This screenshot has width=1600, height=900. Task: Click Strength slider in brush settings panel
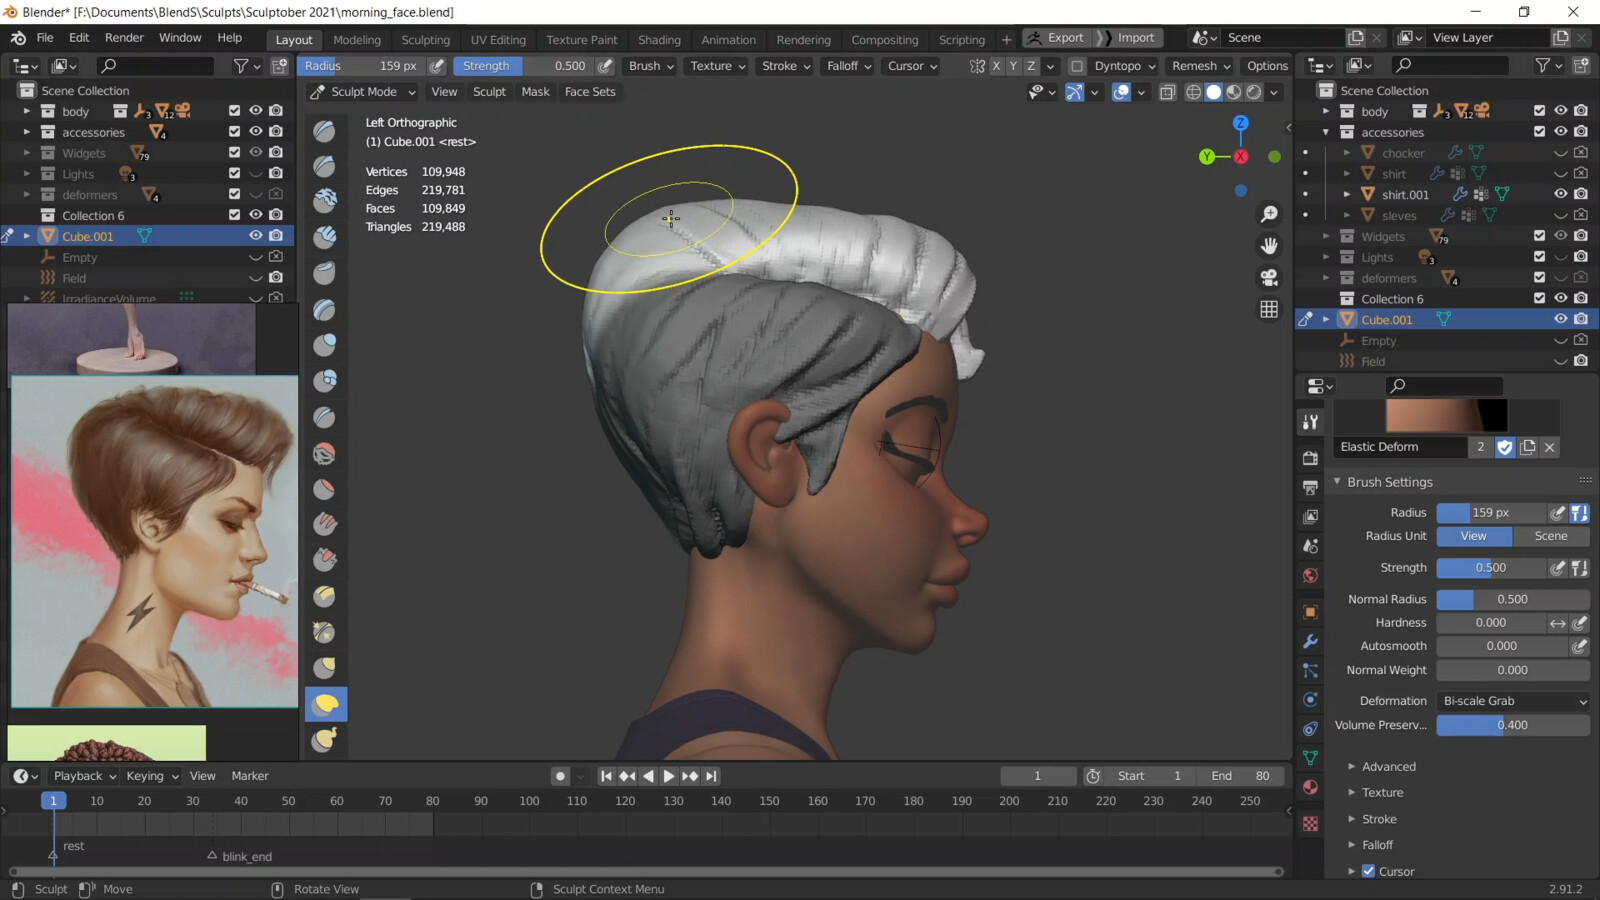click(1491, 568)
